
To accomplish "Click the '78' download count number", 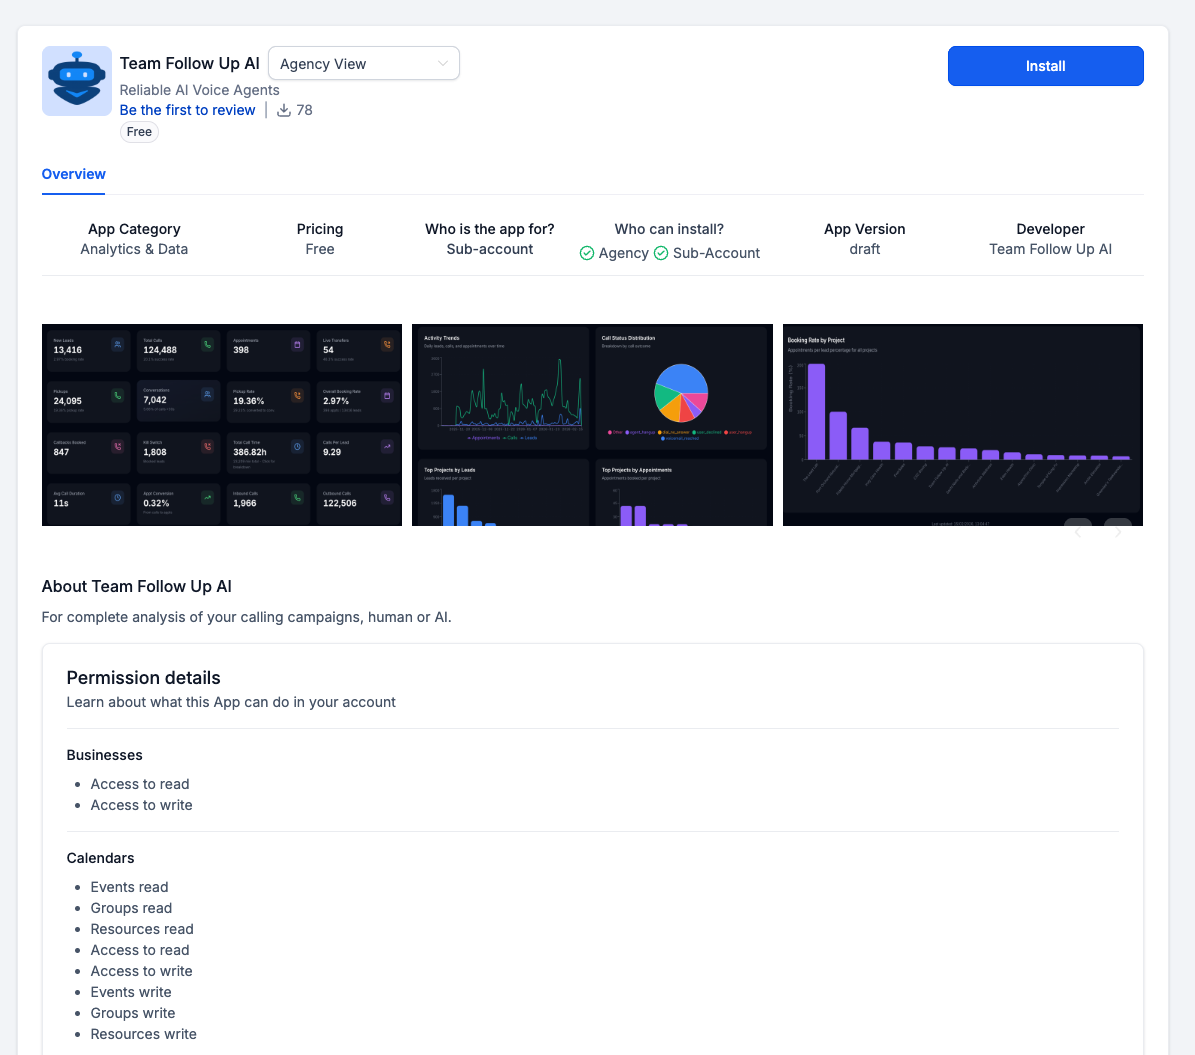I will [304, 111].
